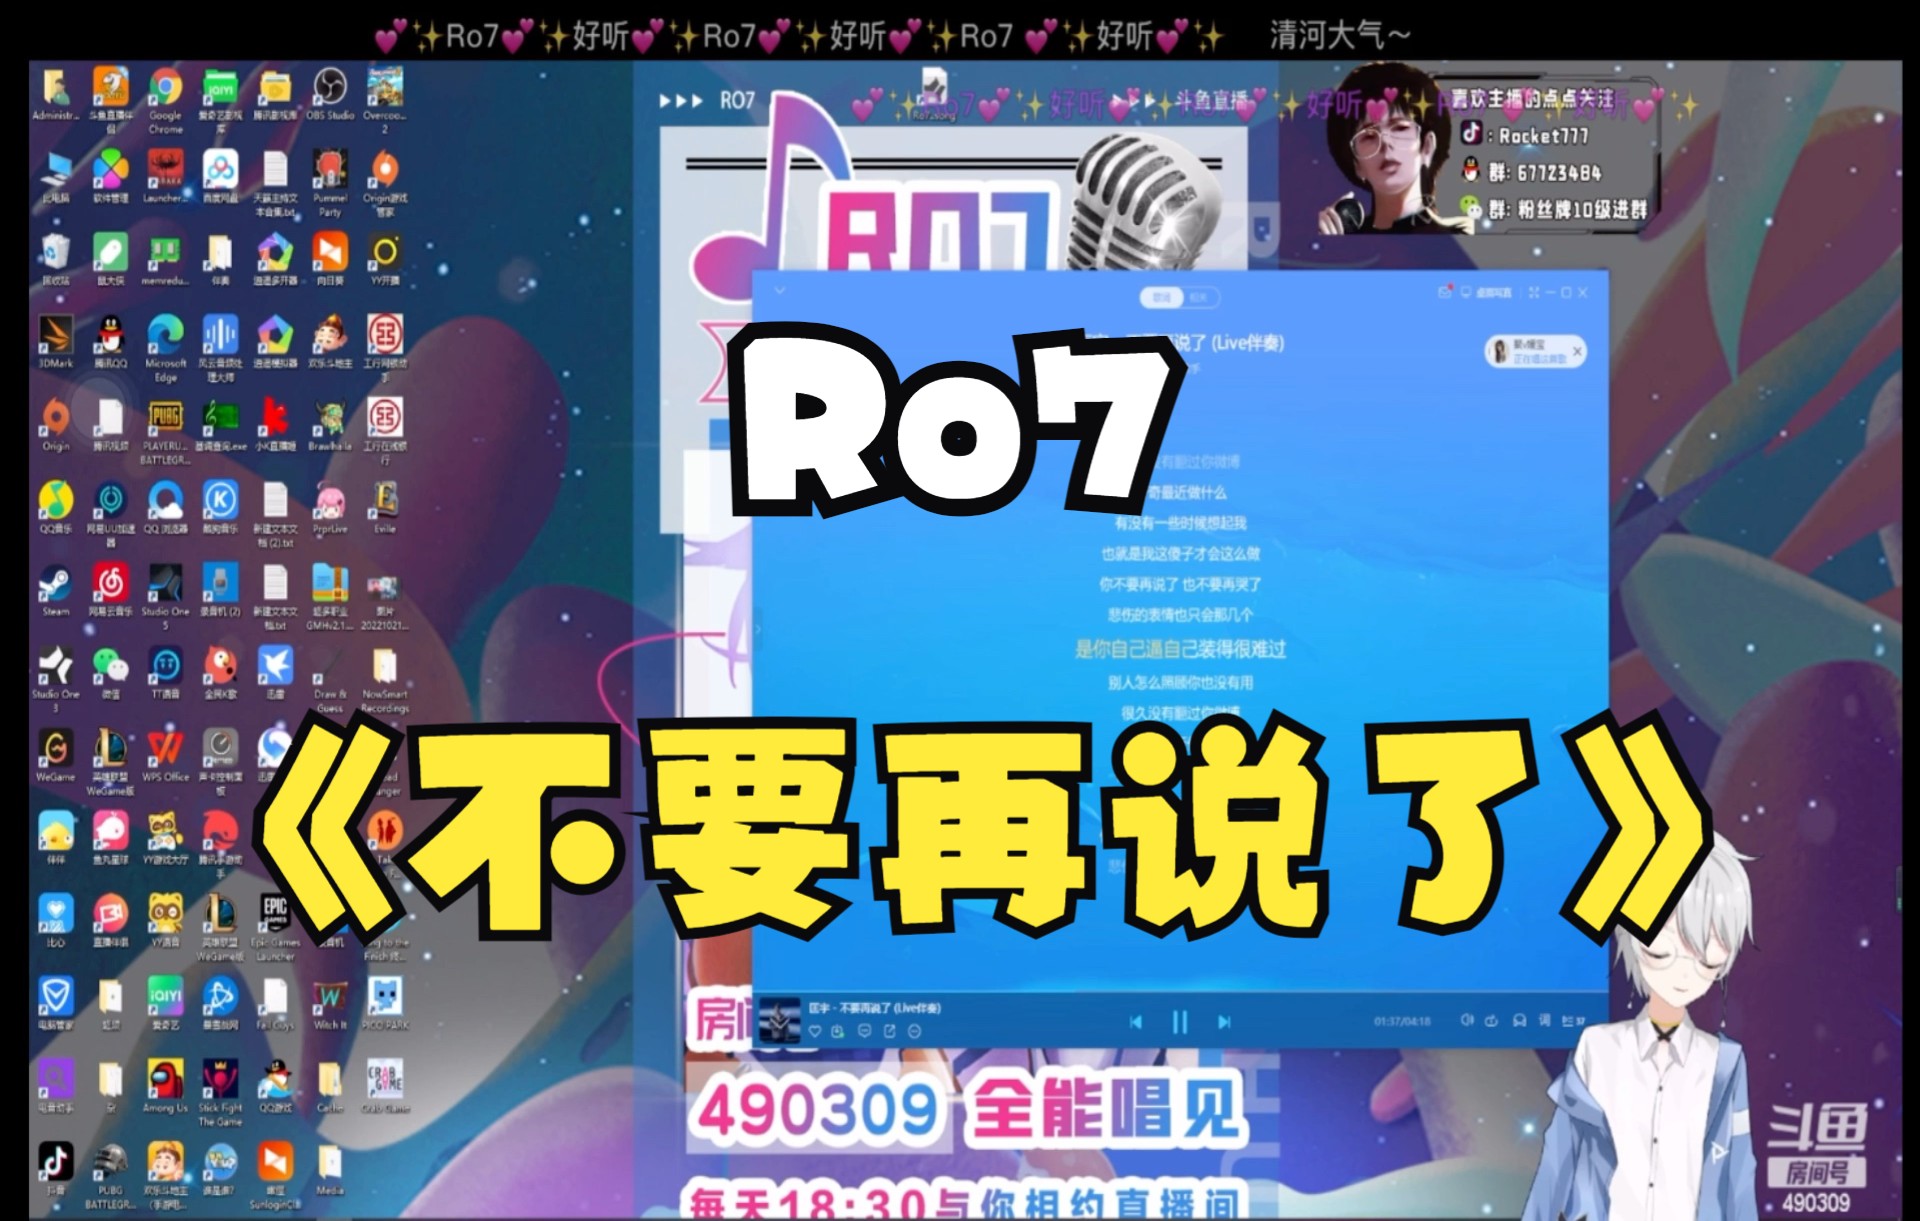
Task: Open the Microsoft Edge desktop icon
Action: (x=165, y=346)
